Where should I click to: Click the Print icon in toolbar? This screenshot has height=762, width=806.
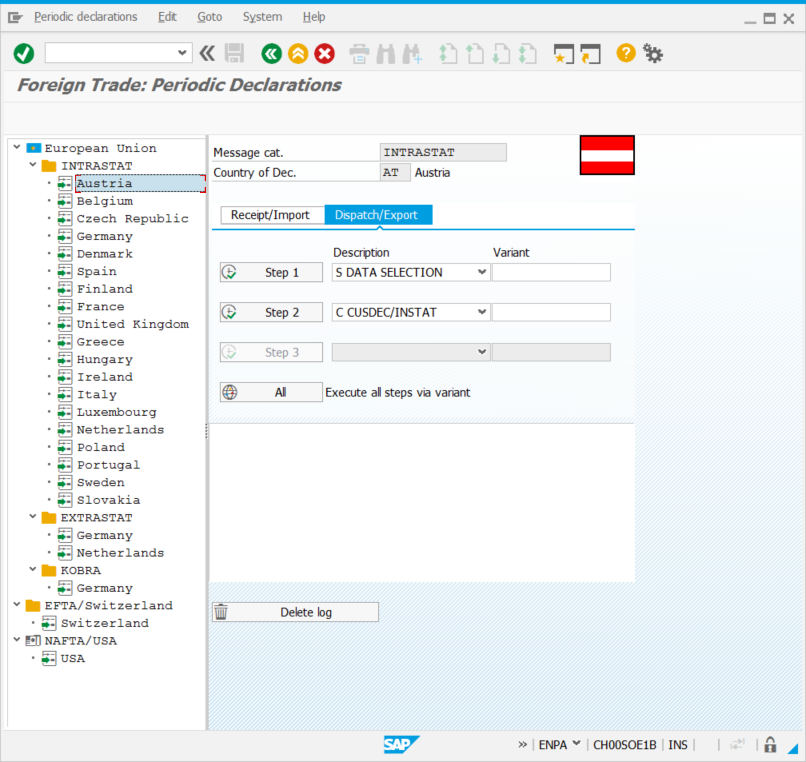[x=359, y=53]
